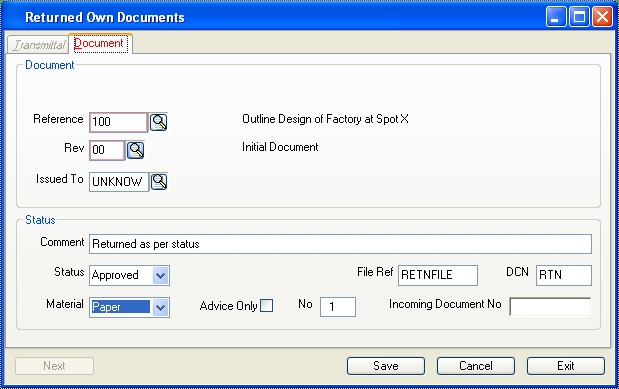
Task: Focus the Comment text field
Action: (340, 244)
